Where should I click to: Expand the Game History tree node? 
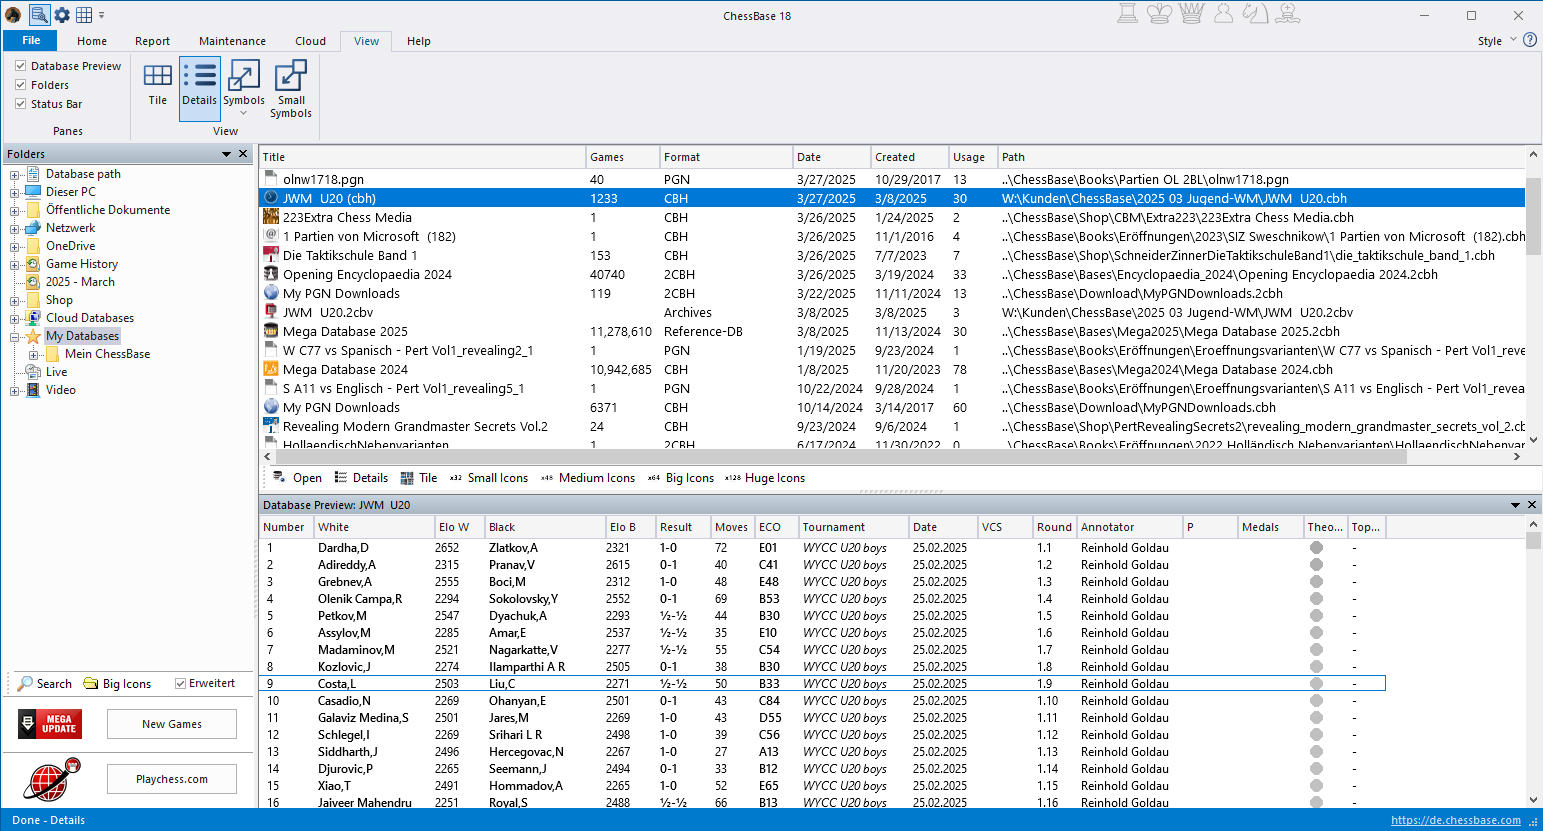point(15,265)
